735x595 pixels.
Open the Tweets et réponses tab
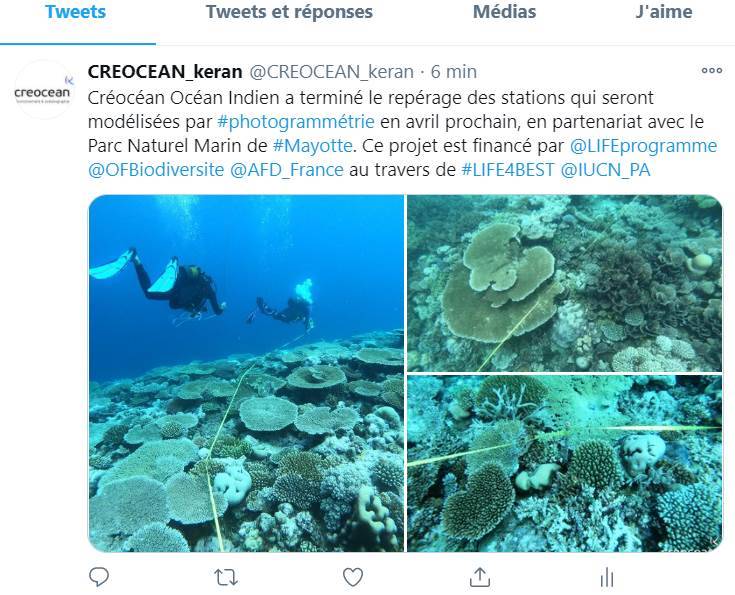(289, 12)
